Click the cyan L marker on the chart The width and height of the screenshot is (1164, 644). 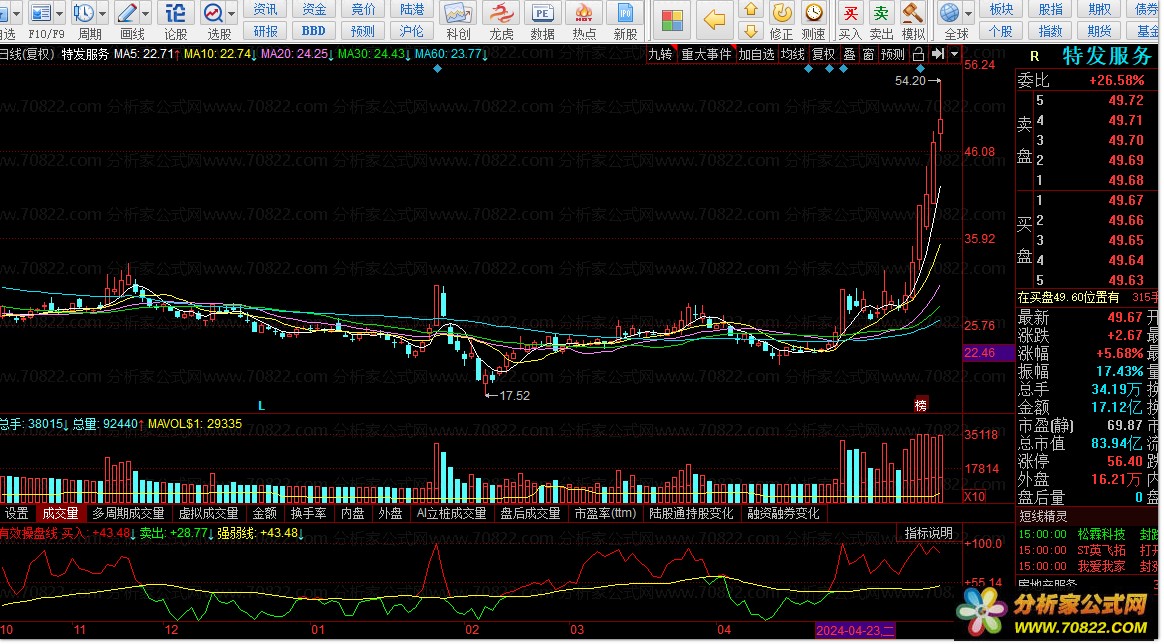(x=261, y=406)
